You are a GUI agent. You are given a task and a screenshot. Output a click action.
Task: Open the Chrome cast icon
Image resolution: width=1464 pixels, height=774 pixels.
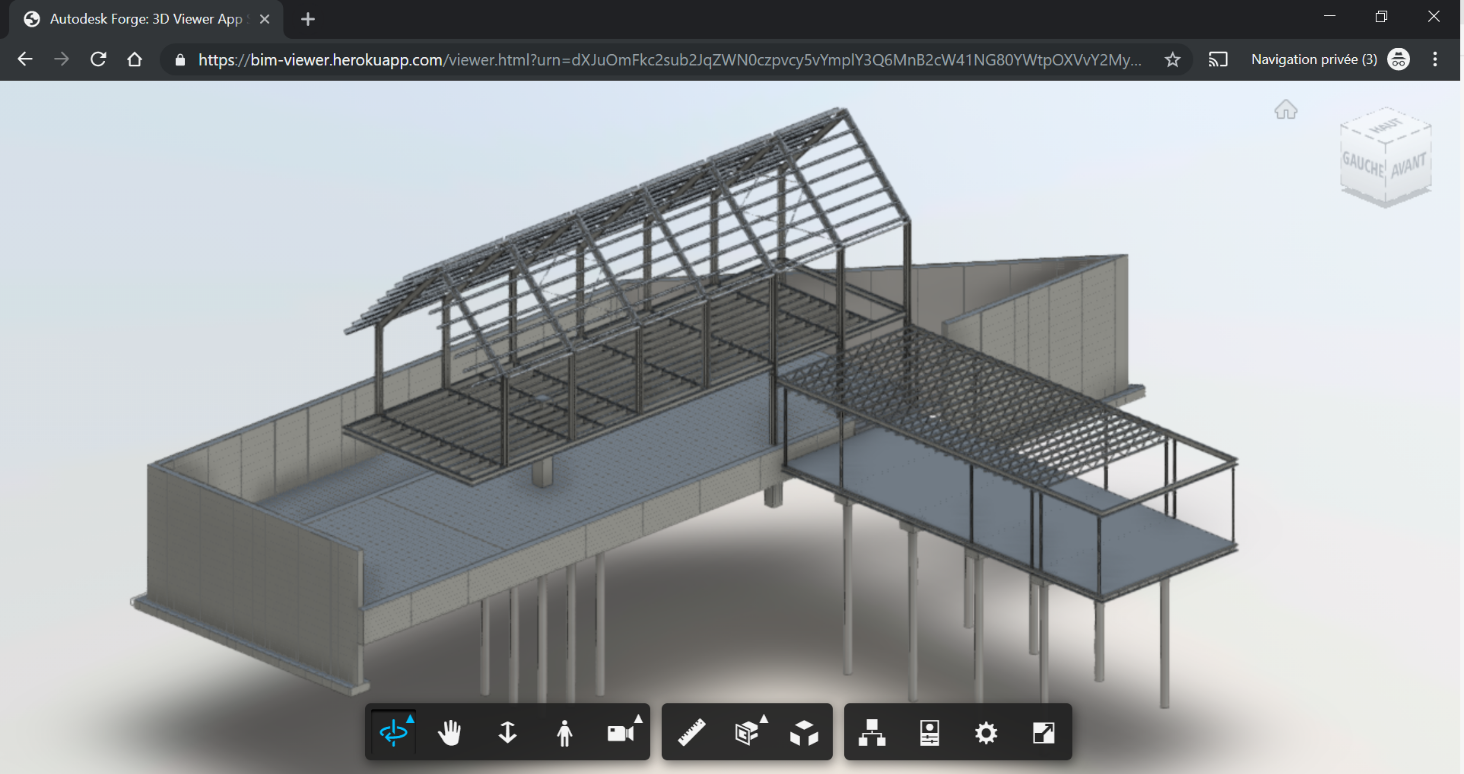click(x=1218, y=59)
